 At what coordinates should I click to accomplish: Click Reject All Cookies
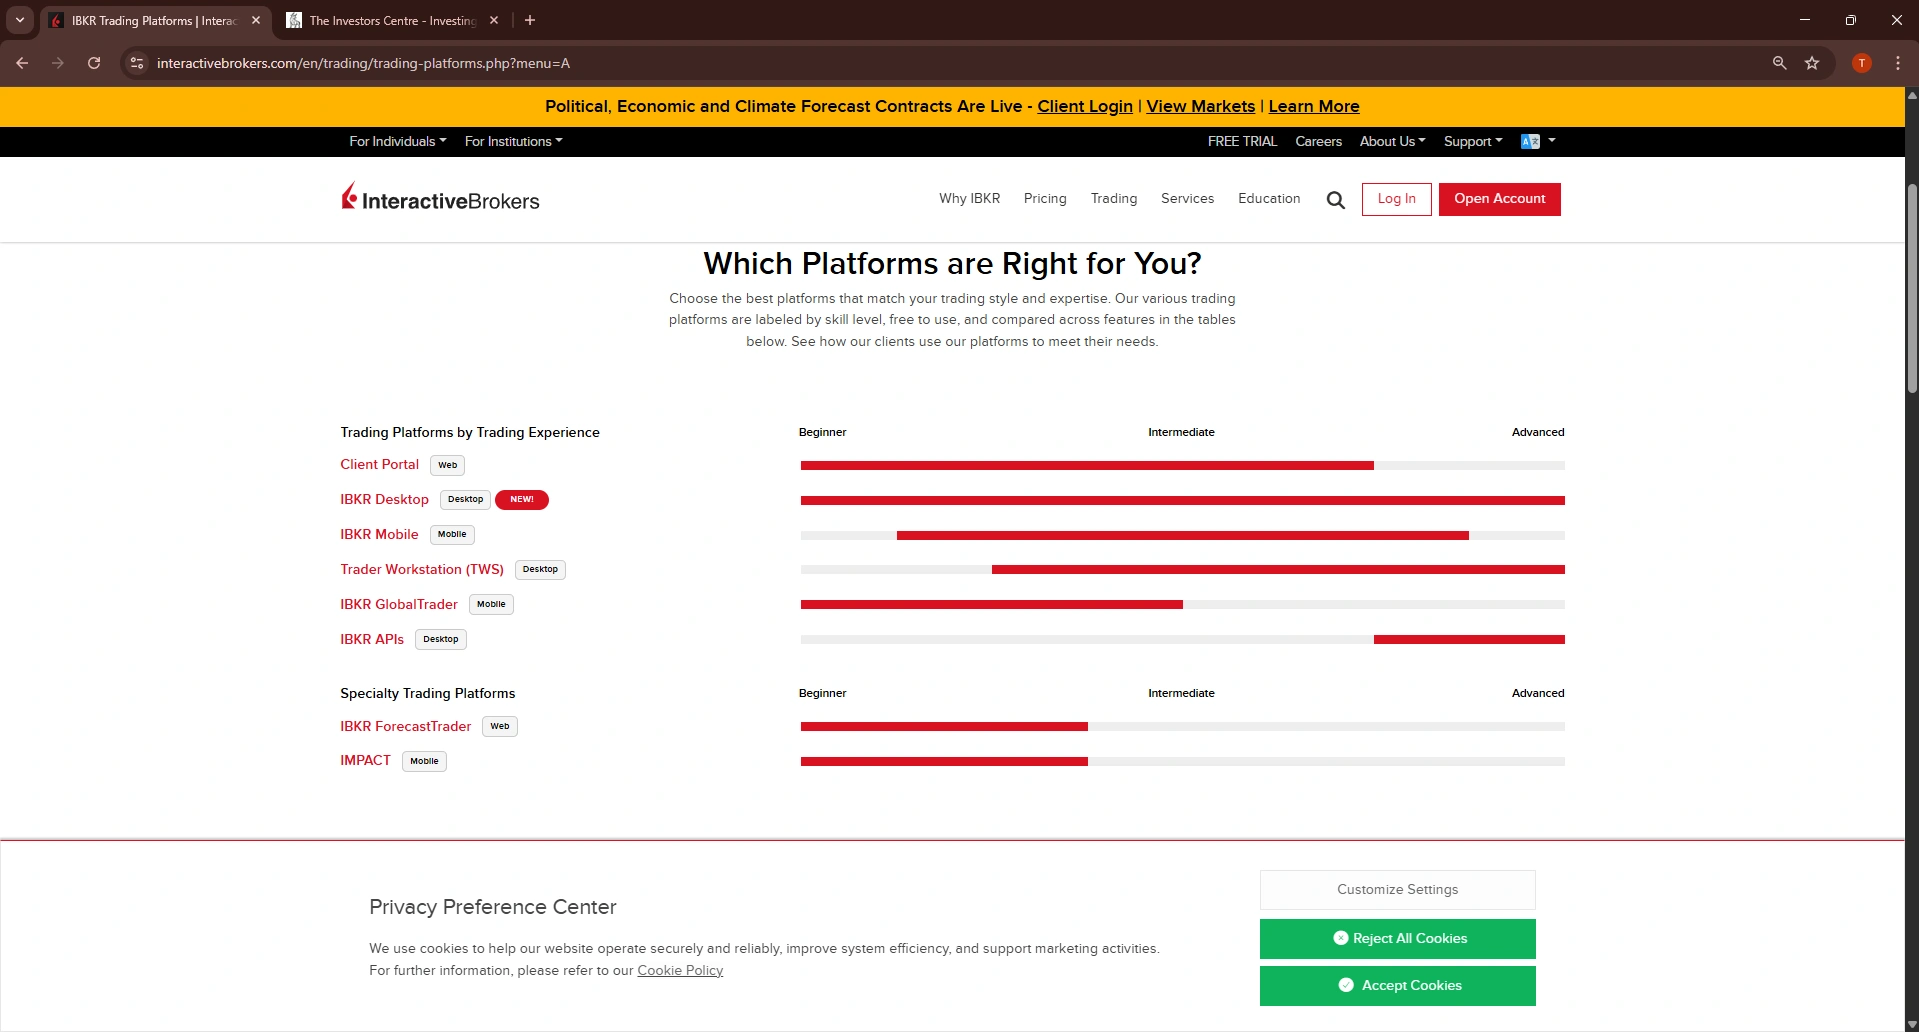[1397, 939]
